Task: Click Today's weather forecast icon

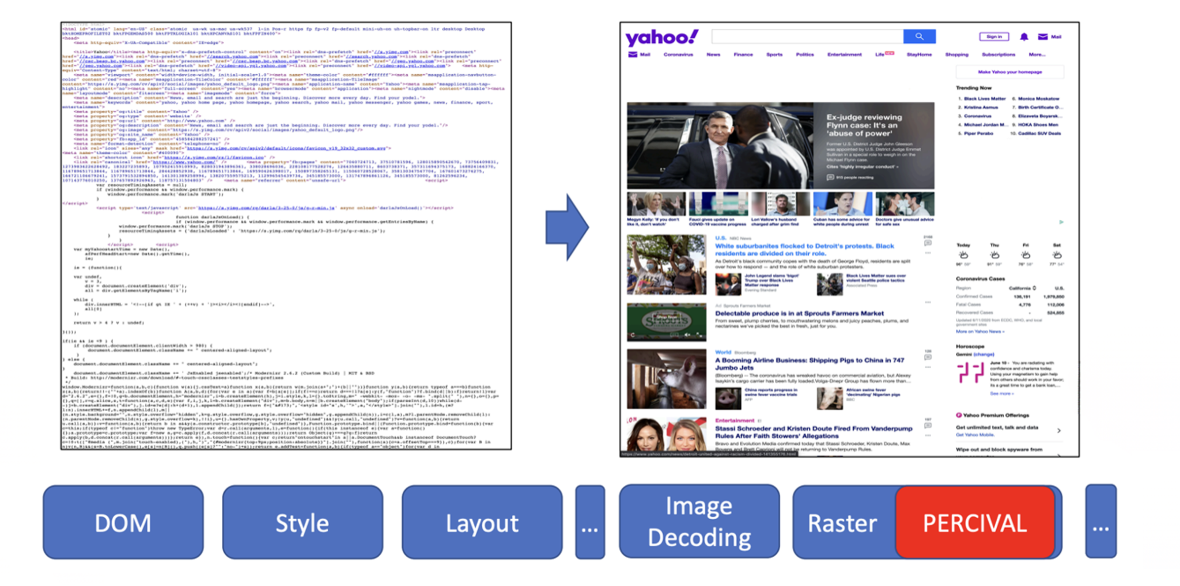Action: 965,255
